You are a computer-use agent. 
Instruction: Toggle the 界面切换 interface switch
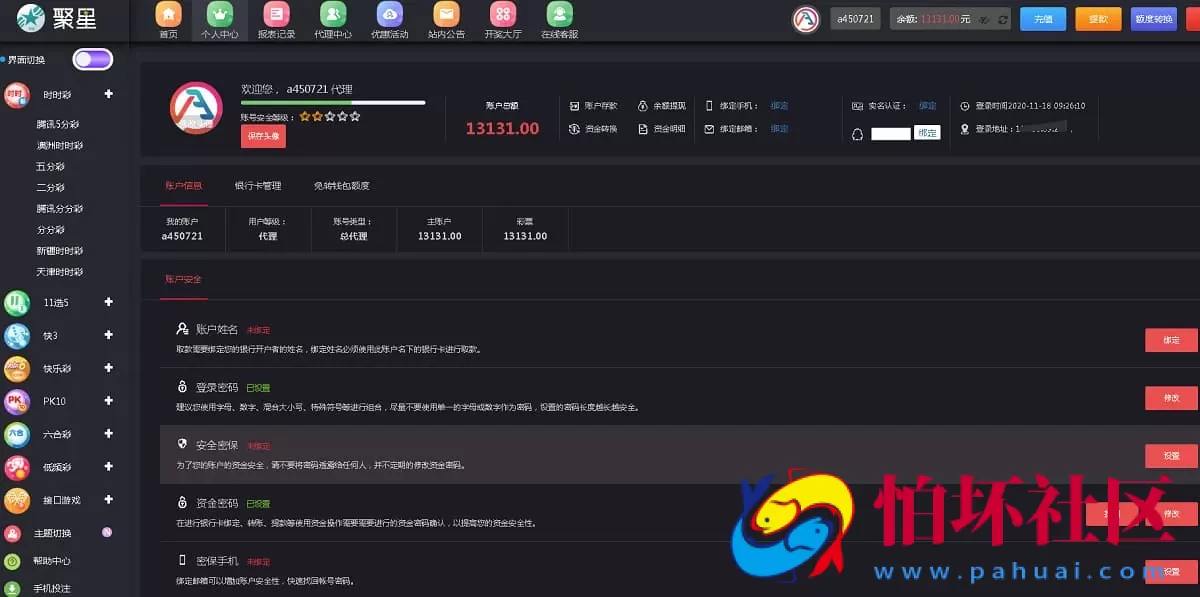(92, 59)
